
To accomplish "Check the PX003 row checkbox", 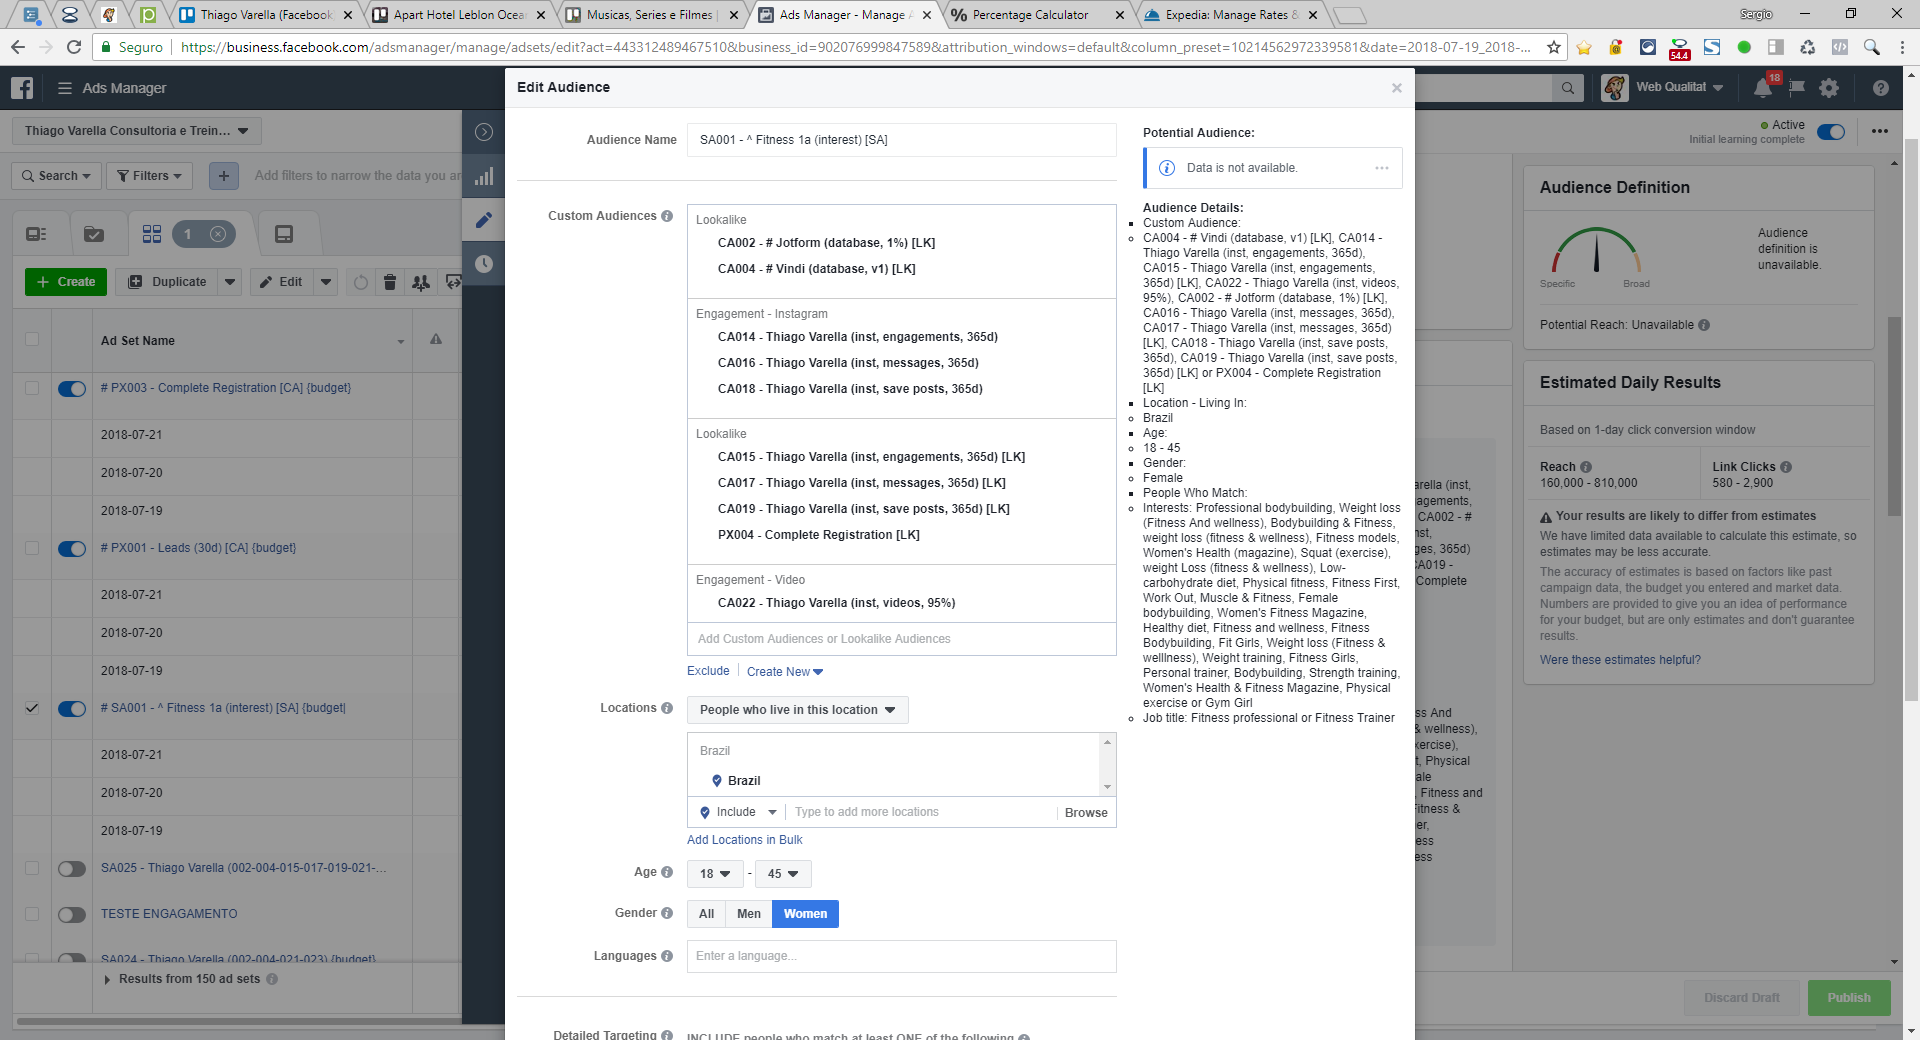I will (32, 388).
